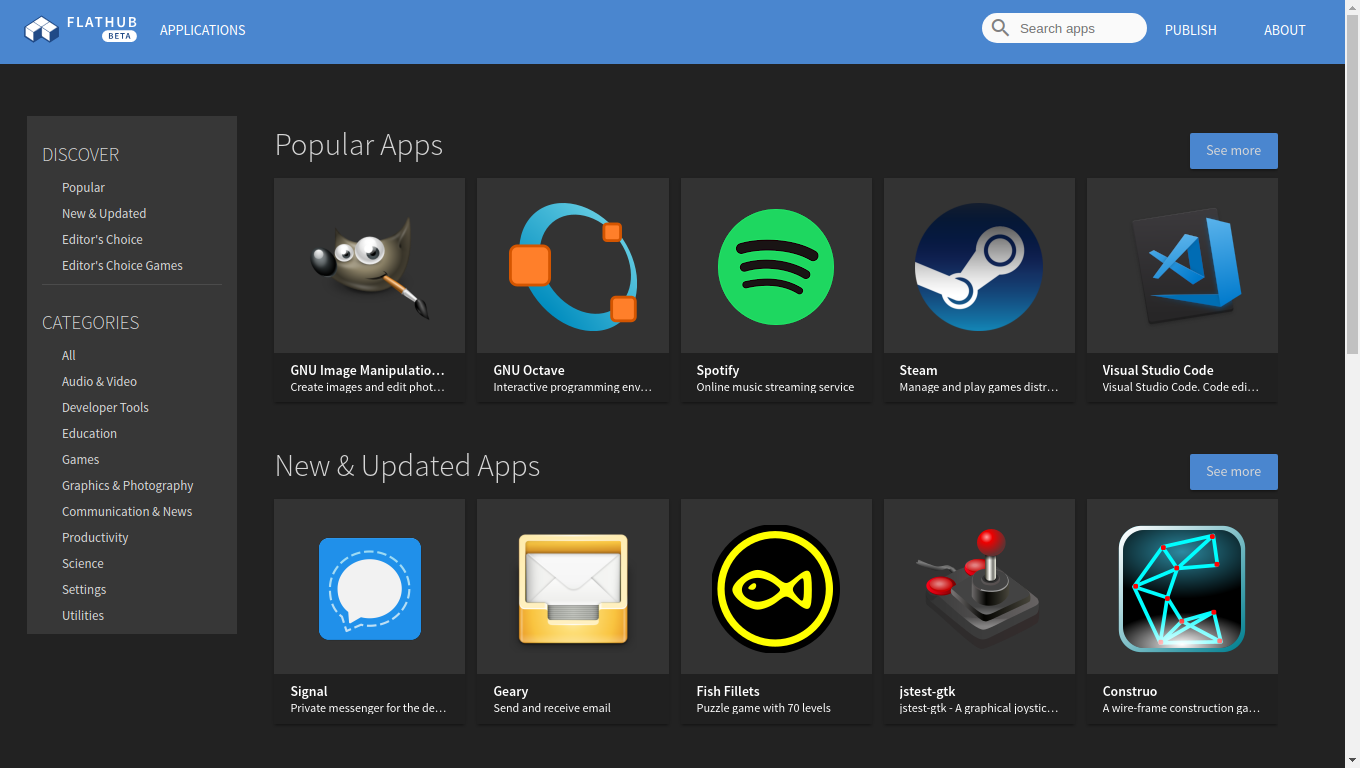
Task: Select Editor's Choice Games in sidebar
Action: coord(122,265)
